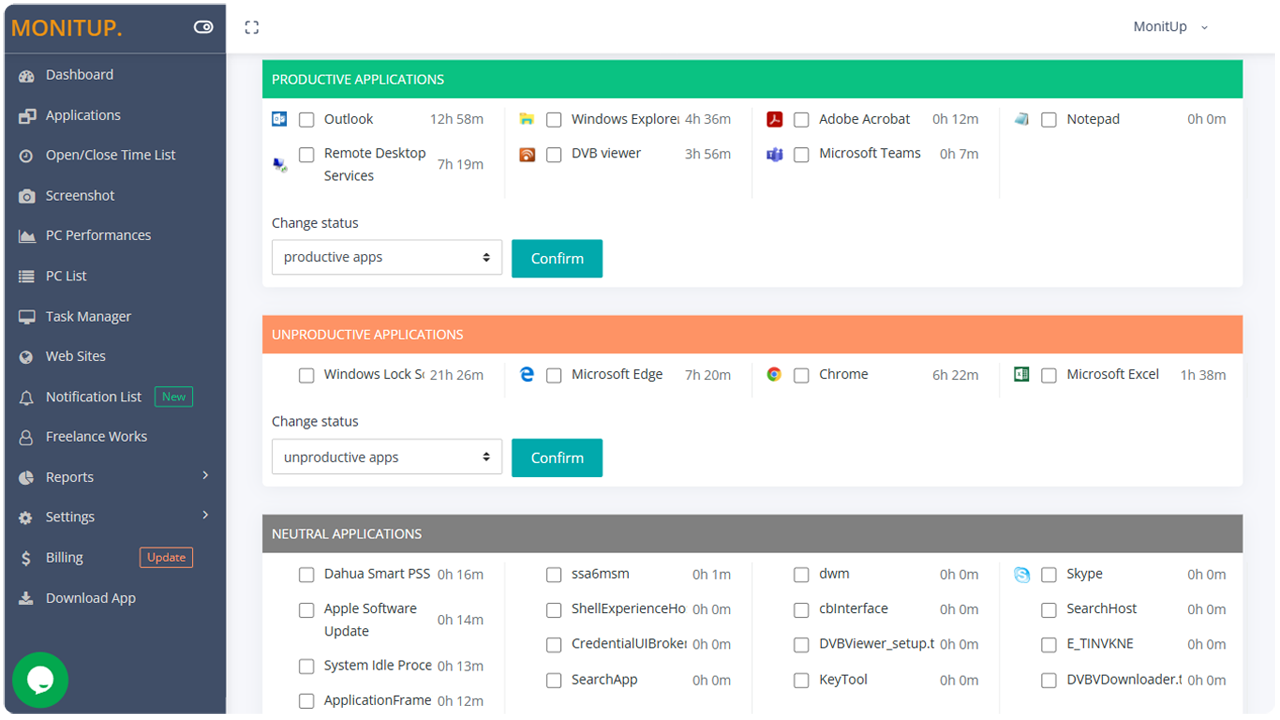
Task: Open the unproductive apps status dropdown
Action: coord(387,457)
